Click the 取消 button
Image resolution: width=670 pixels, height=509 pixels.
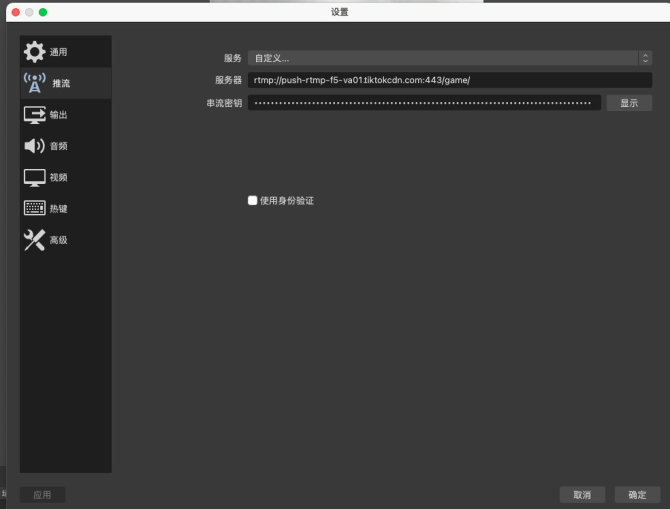[582, 494]
